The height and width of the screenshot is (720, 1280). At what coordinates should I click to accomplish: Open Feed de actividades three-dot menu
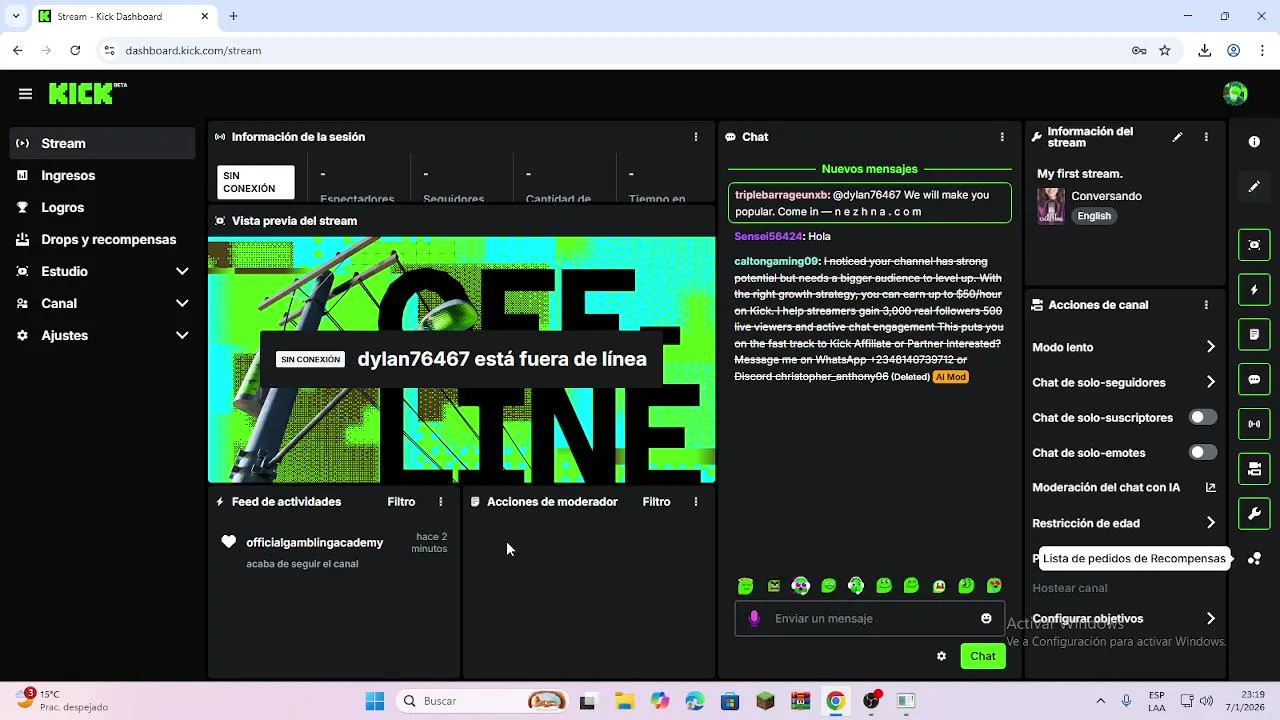(441, 502)
